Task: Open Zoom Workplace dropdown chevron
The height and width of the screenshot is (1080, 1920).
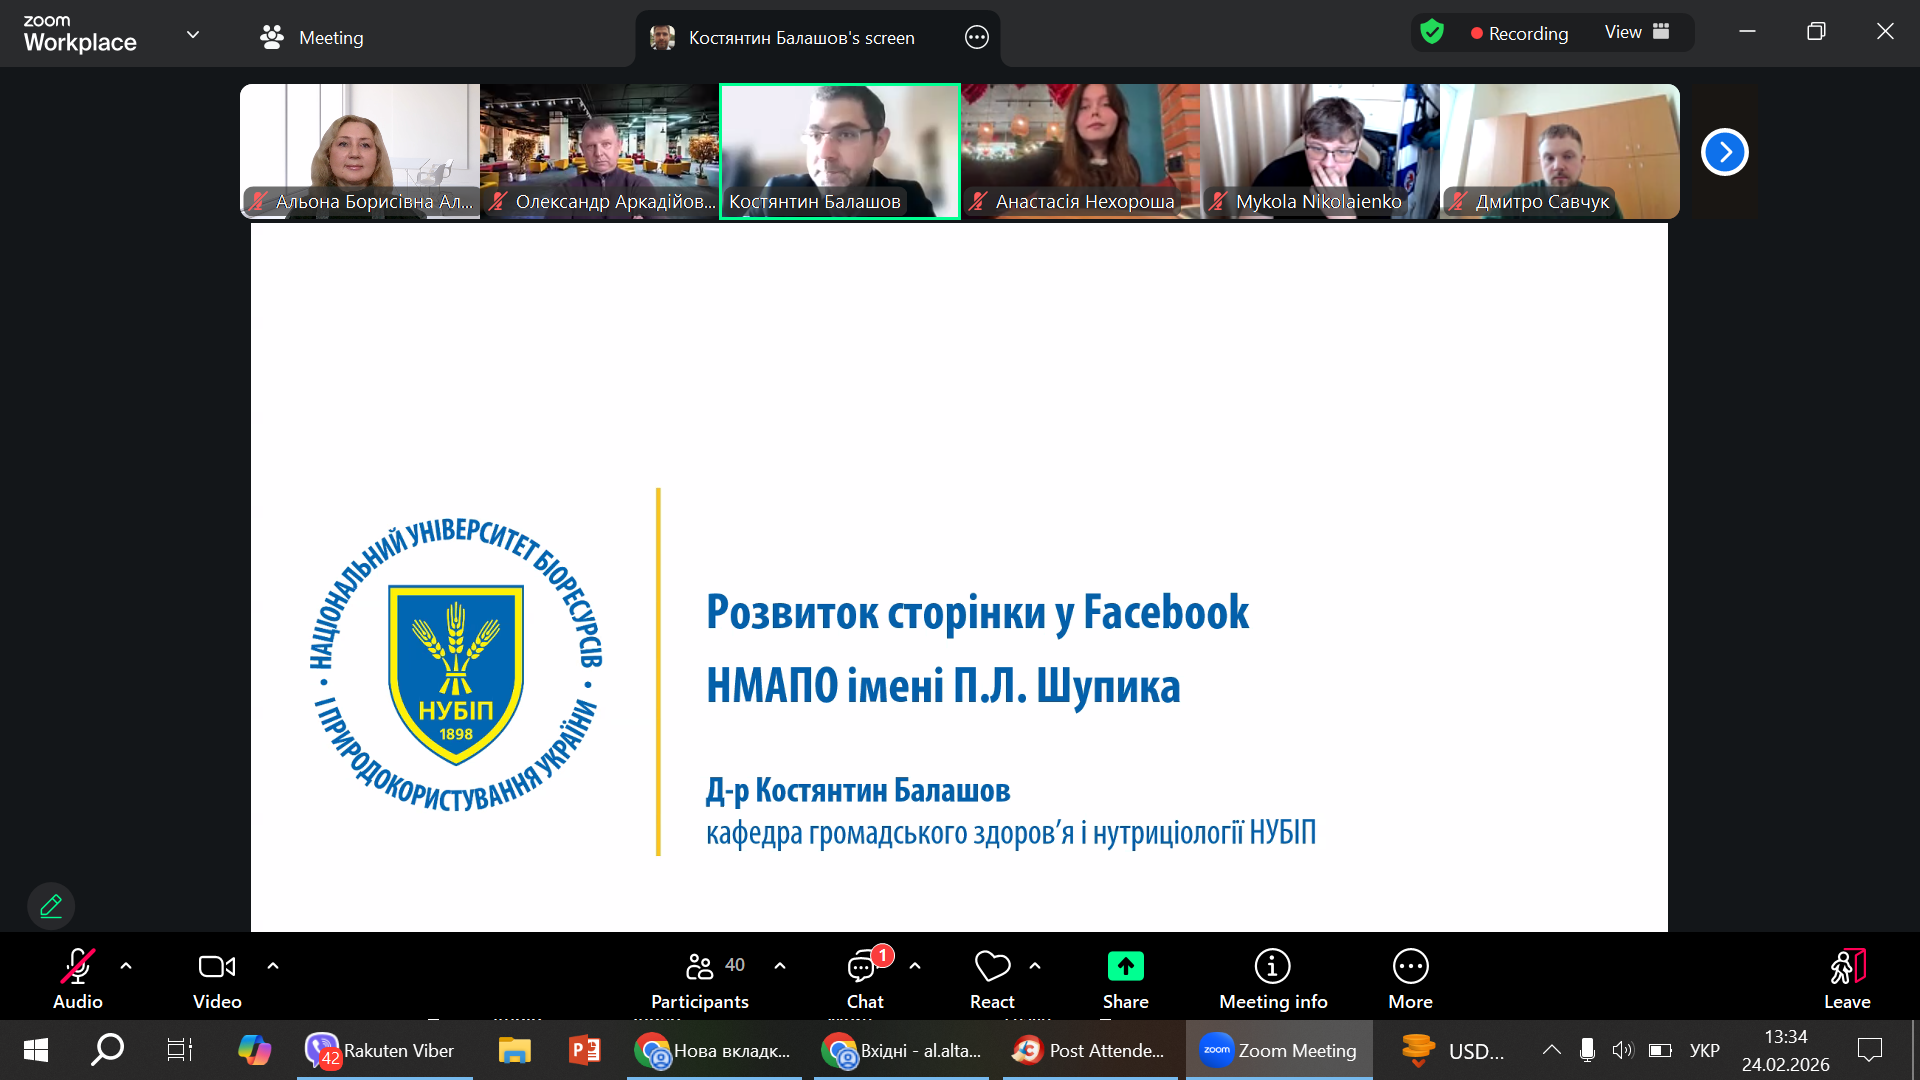Action: click(x=193, y=35)
